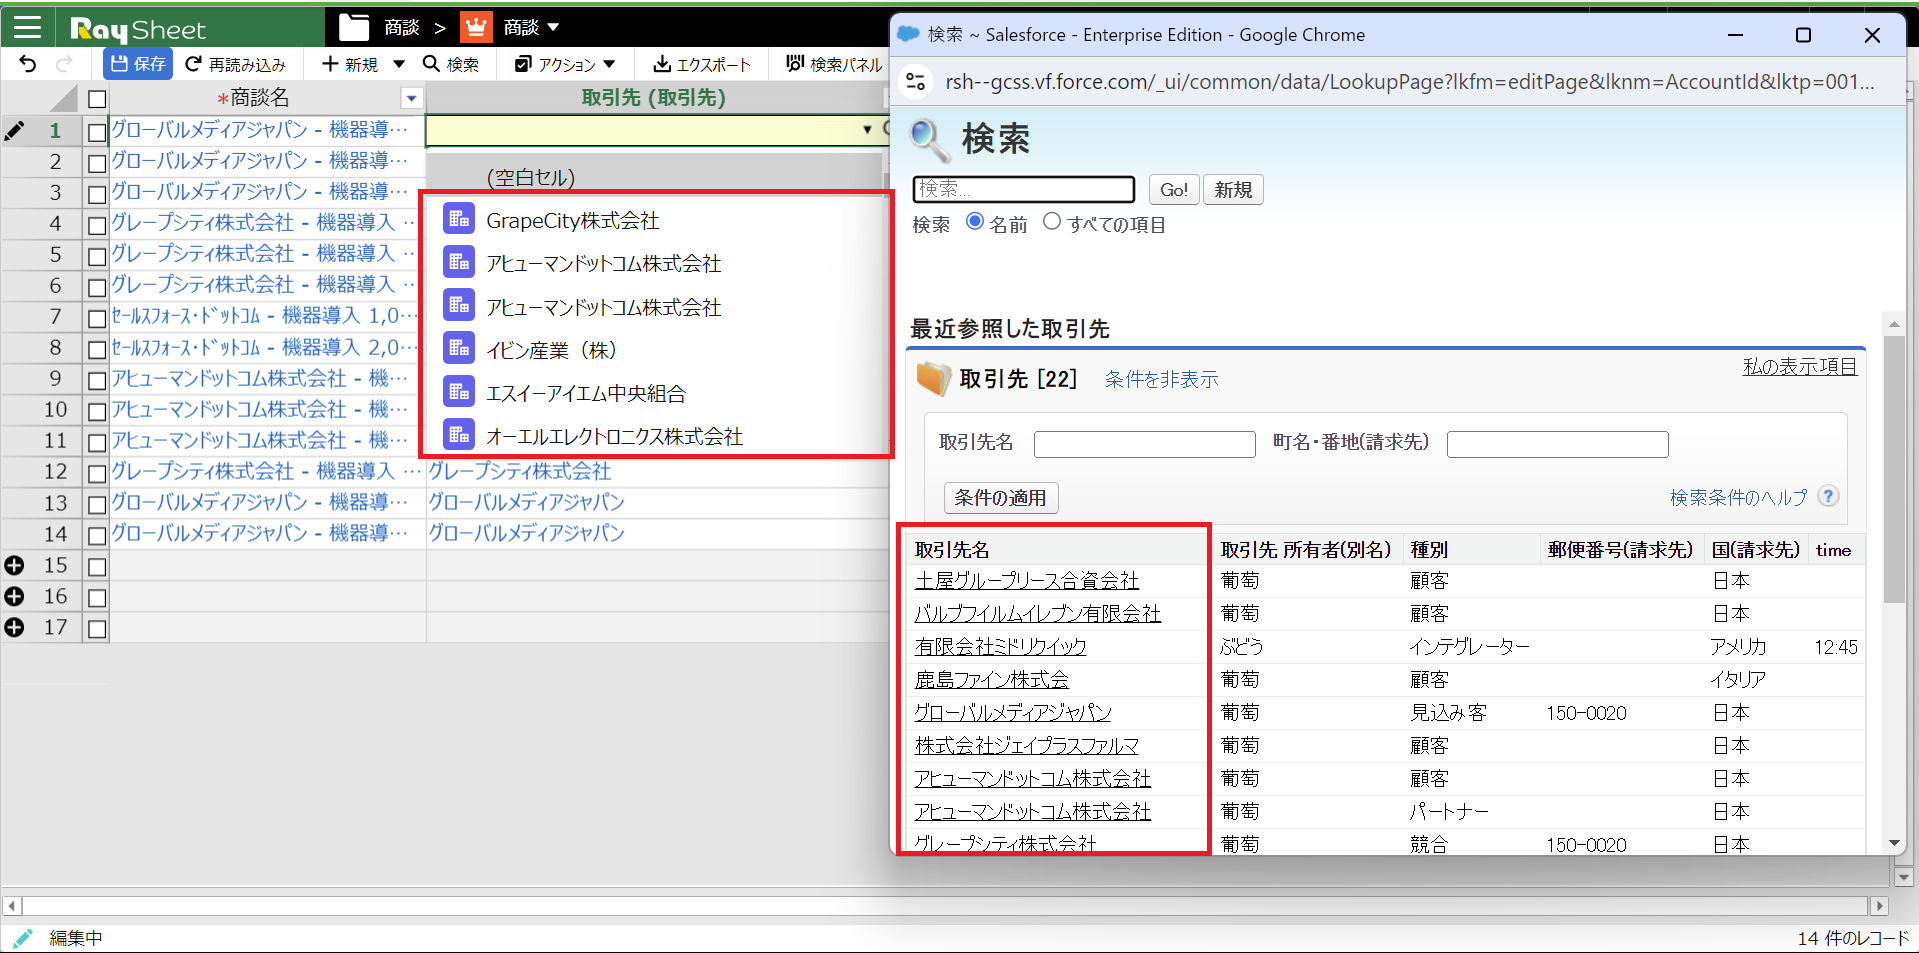Open グレープシティ株式会社 link in row 12
This screenshot has height=953, width=1919.
tap(519, 471)
